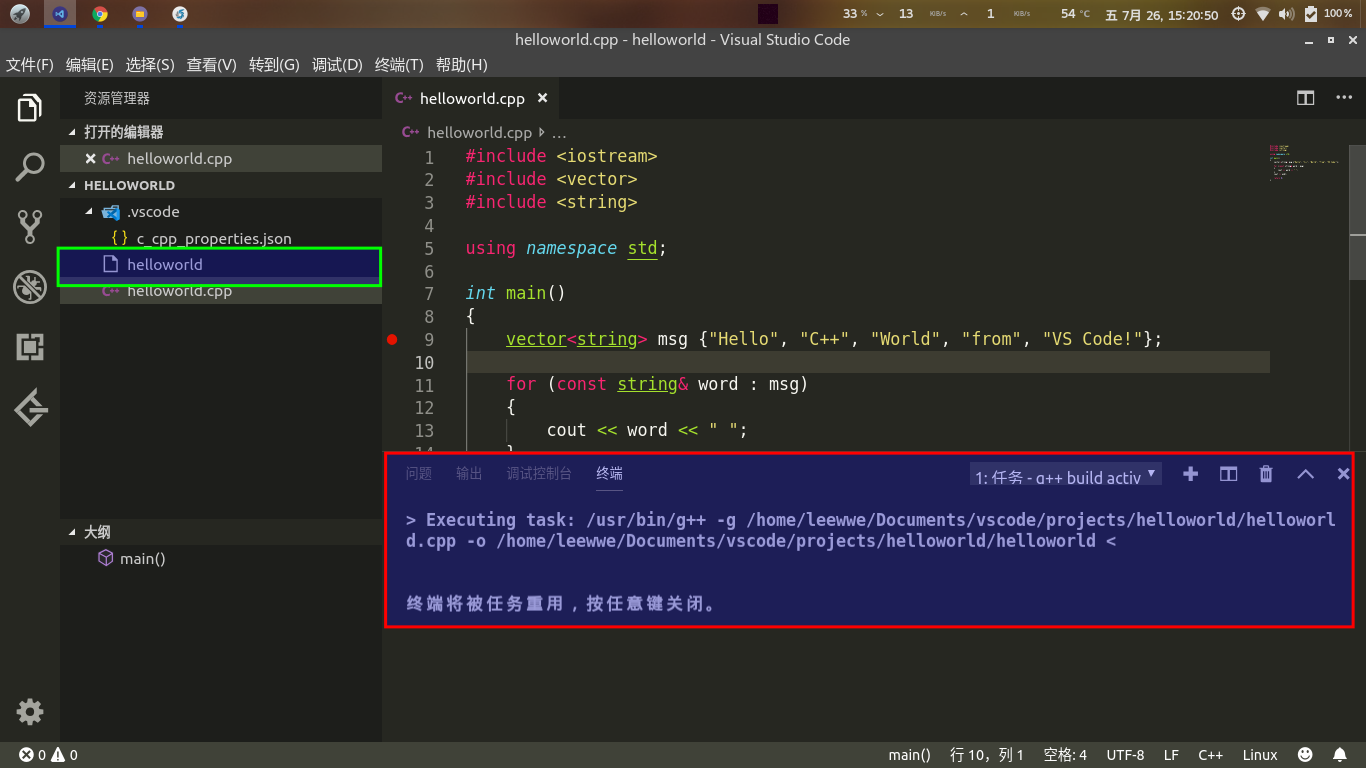
Task: Split the terminal pane
Action: point(1228,474)
